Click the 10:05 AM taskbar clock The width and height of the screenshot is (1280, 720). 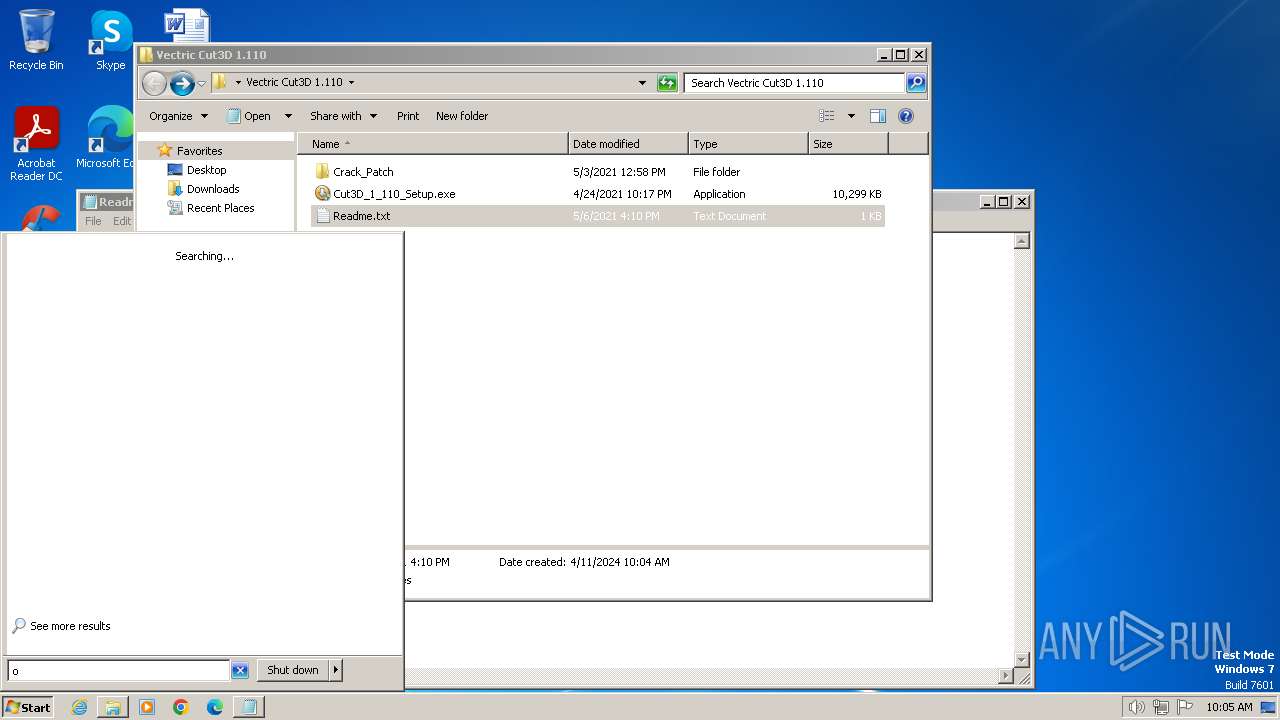[1229, 707]
